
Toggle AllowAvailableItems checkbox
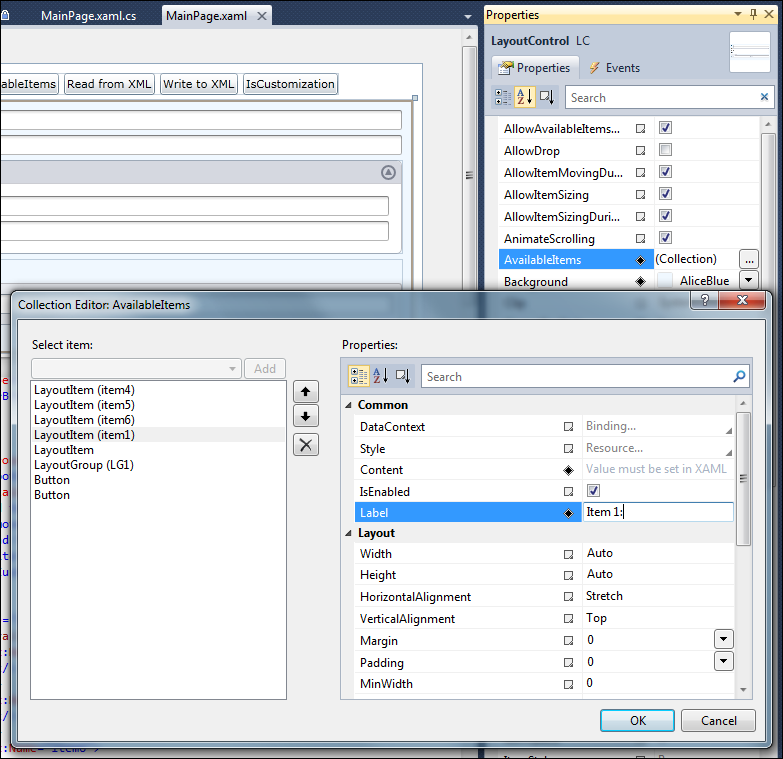point(665,128)
